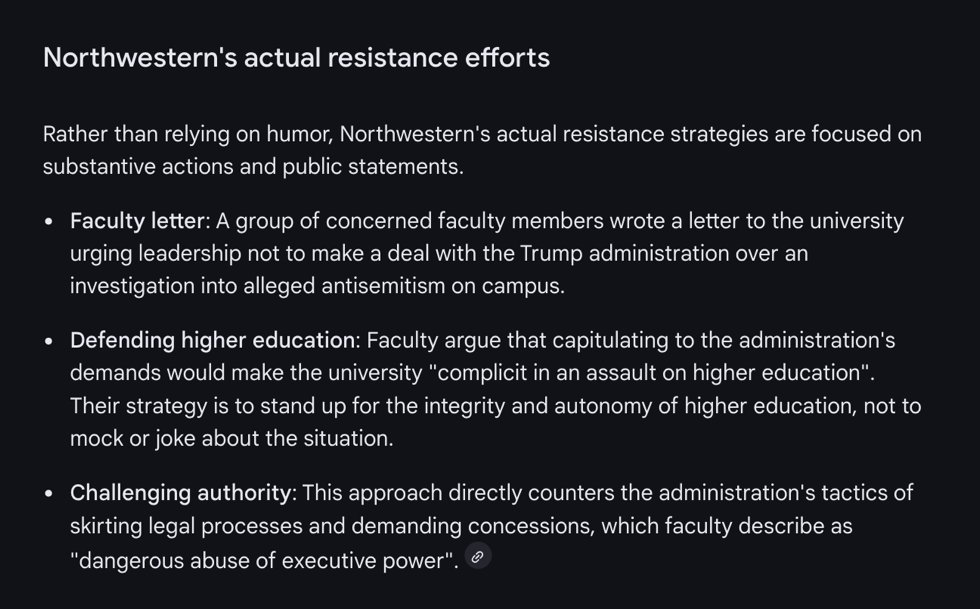Click the bullet dot beside "Defending higher education"
Viewport: 980px width, 609px height.
pos(48,341)
